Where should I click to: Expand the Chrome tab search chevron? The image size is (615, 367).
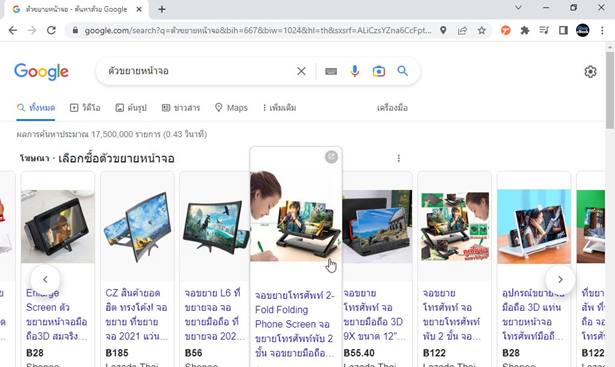[x=518, y=7]
